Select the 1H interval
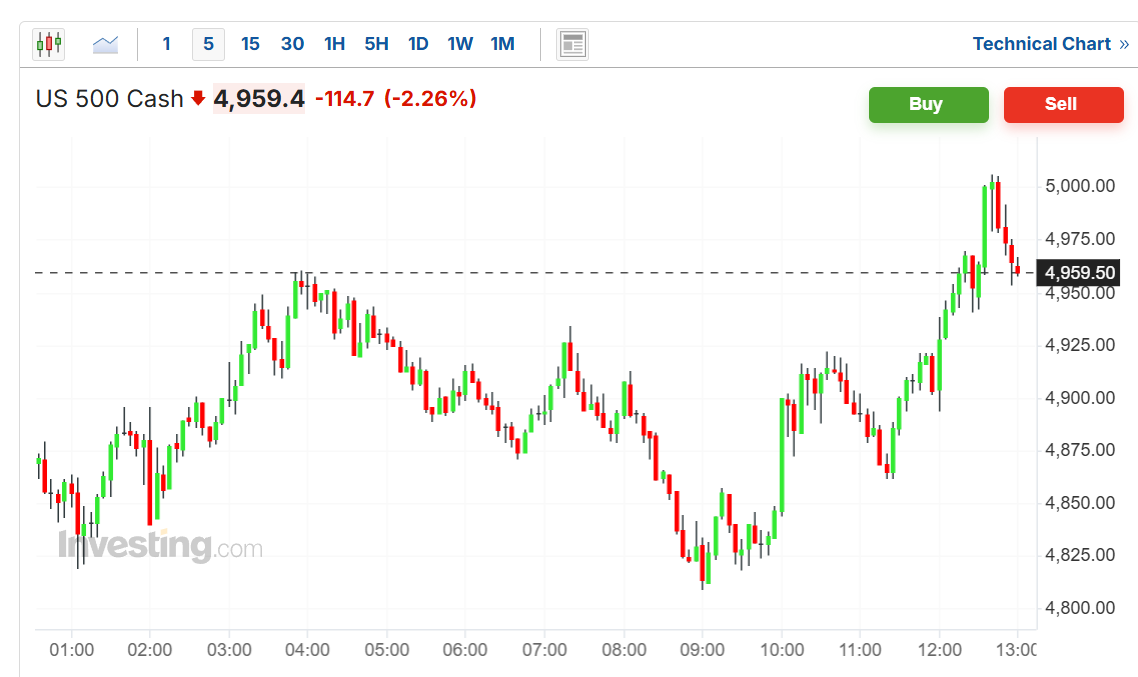The height and width of the screenshot is (677, 1138). 335,44
